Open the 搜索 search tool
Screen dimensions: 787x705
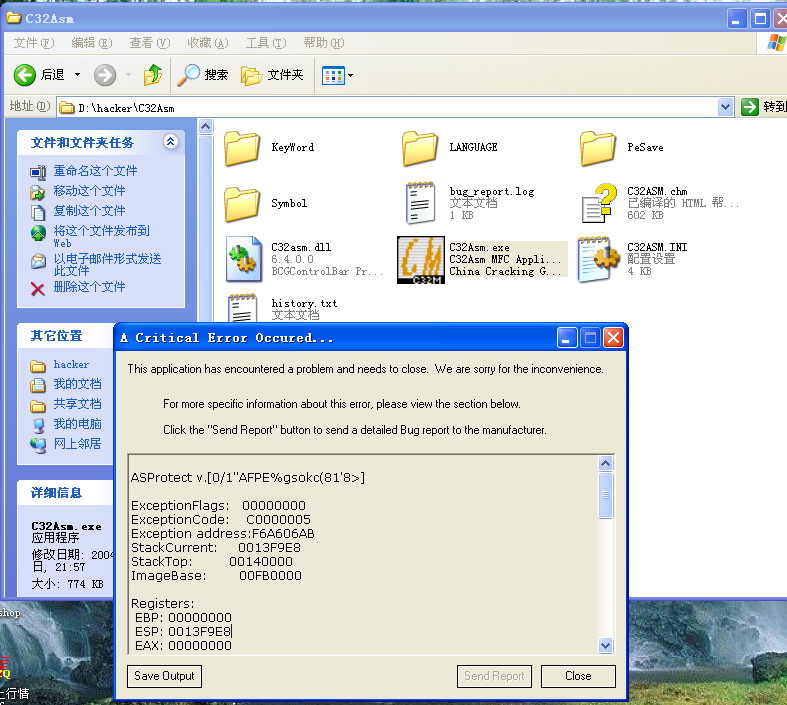(x=203, y=75)
